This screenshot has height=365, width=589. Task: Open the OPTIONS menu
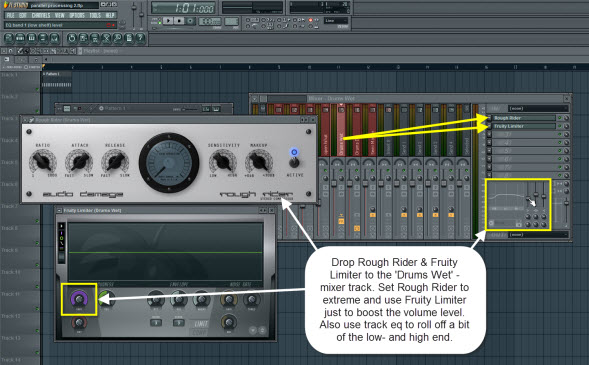point(77,15)
